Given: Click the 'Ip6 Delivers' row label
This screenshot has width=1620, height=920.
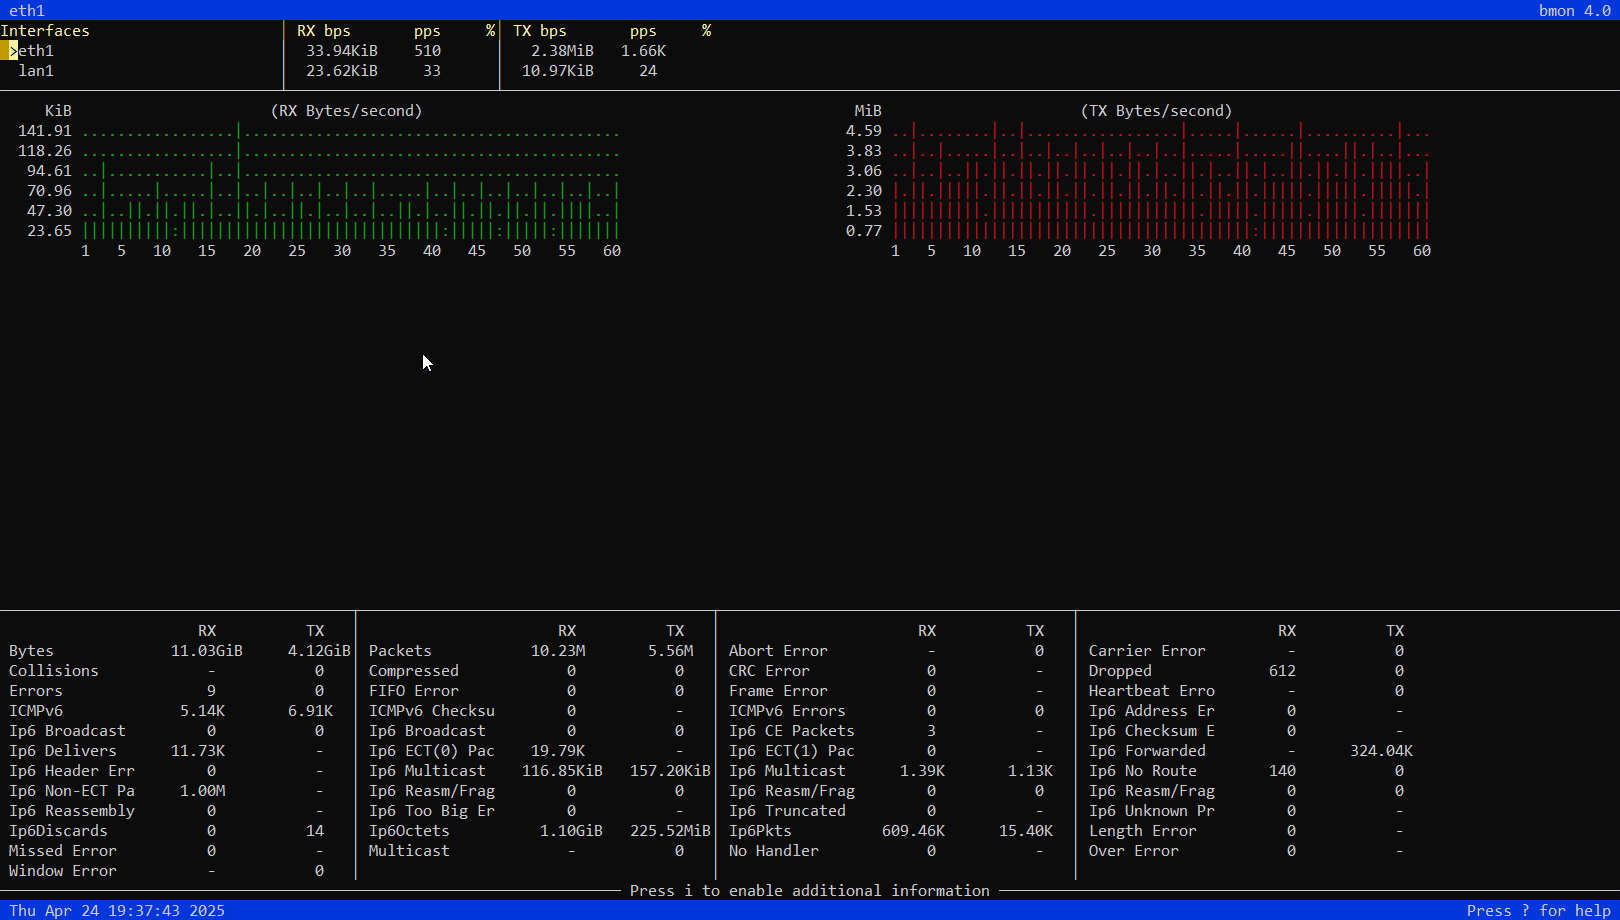Looking at the screenshot, I should click(63, 751).
